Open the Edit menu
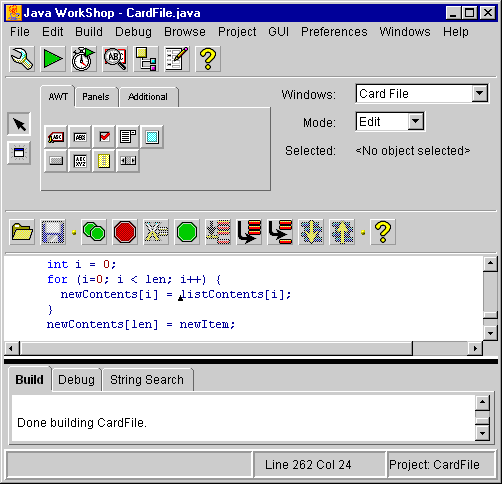Viewport: 502px width, 484px height. click(52, 32)
